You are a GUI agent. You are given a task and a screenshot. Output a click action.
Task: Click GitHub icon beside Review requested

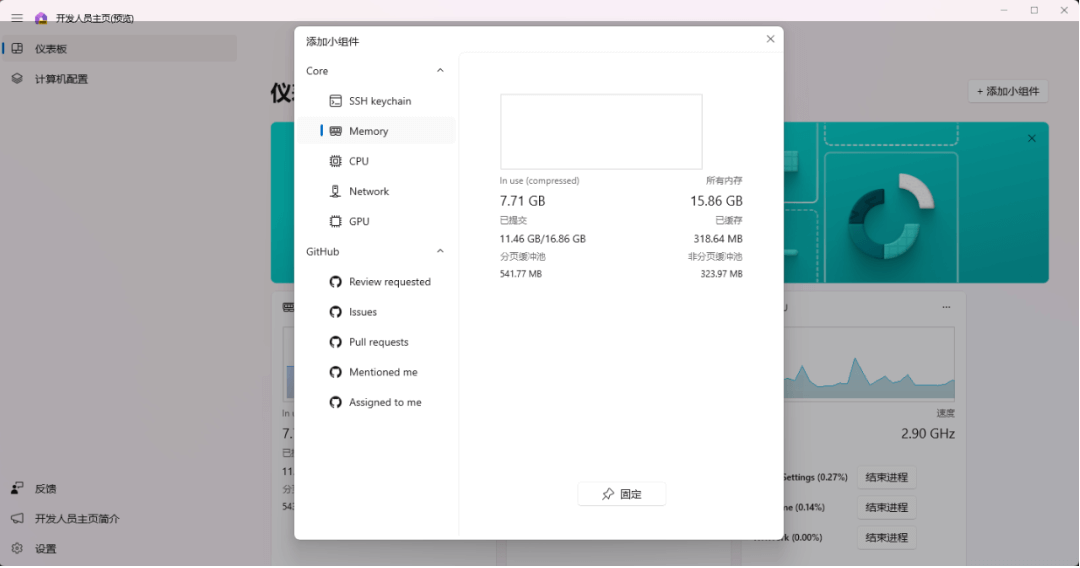click(x=336, y=282)
